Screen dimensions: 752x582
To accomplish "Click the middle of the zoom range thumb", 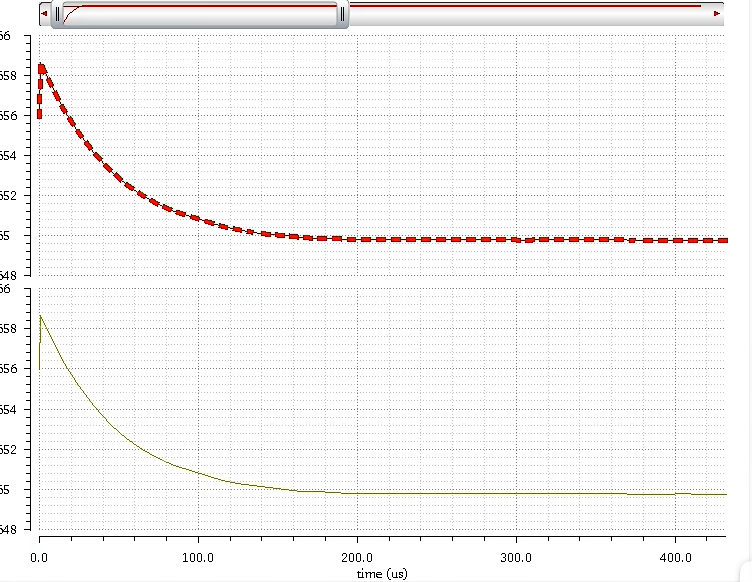I will pos(200,15).
